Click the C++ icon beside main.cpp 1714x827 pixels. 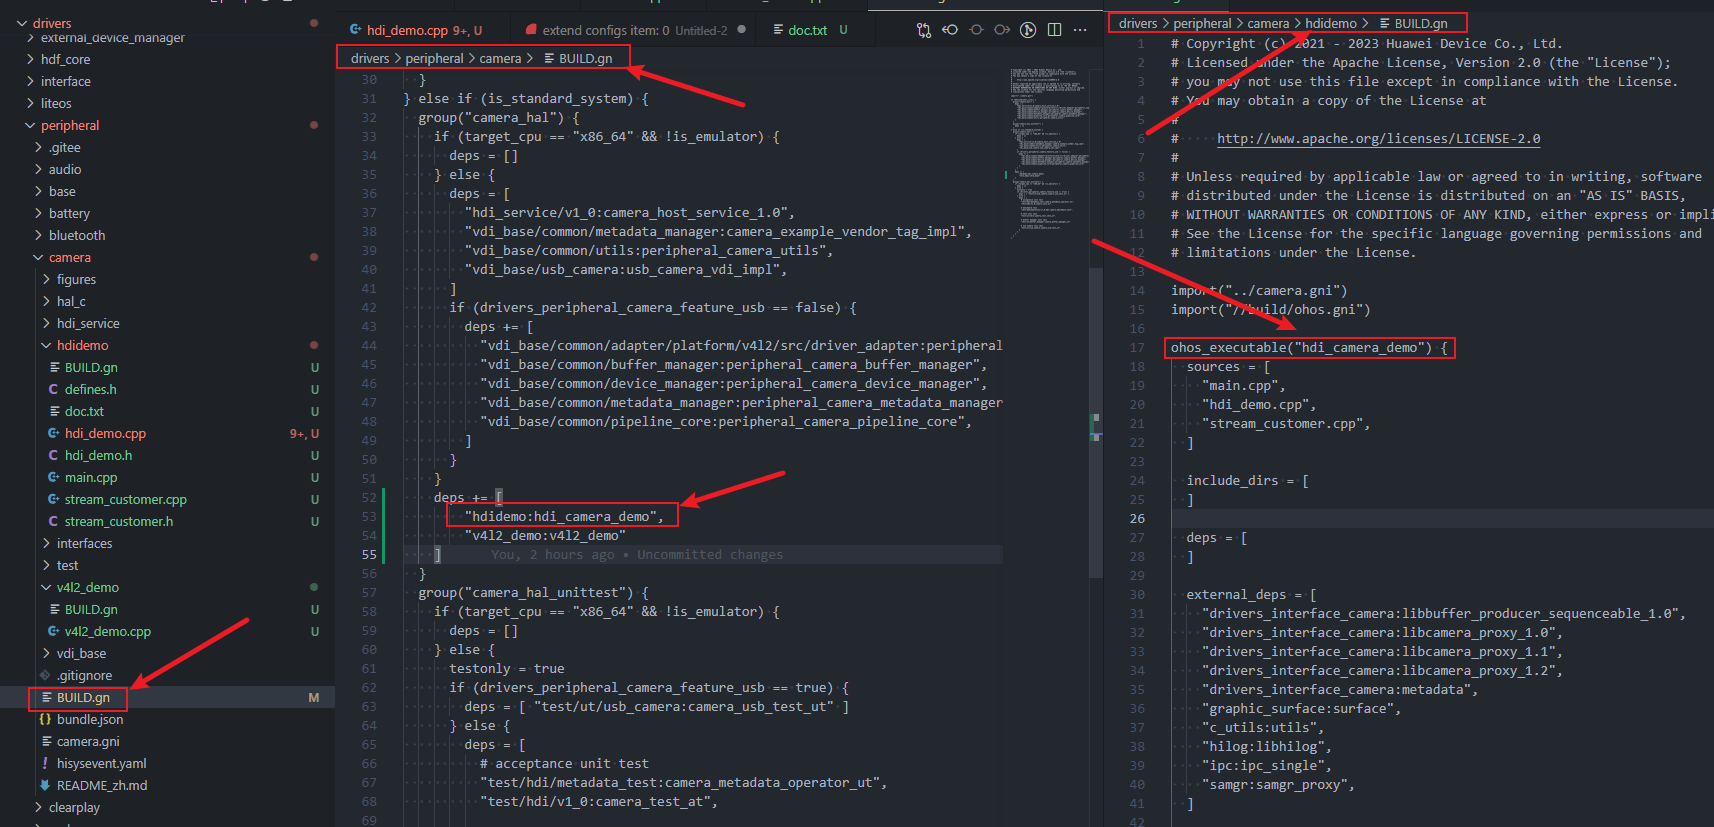click(x=53, y=477)
